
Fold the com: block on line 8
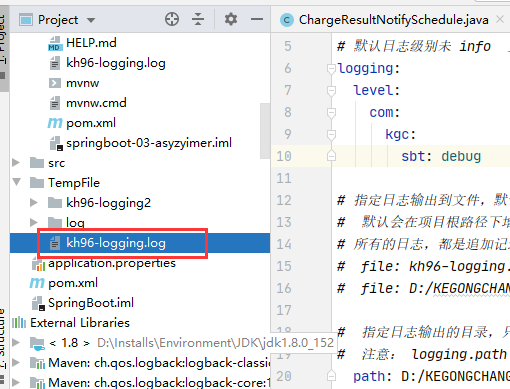coord(331,113)
